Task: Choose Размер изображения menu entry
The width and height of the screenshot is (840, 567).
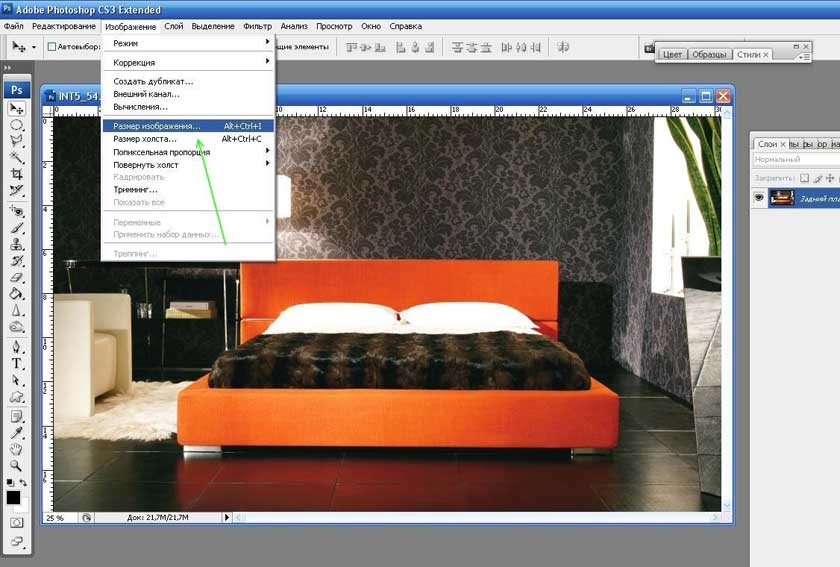Action: (157, 126)
